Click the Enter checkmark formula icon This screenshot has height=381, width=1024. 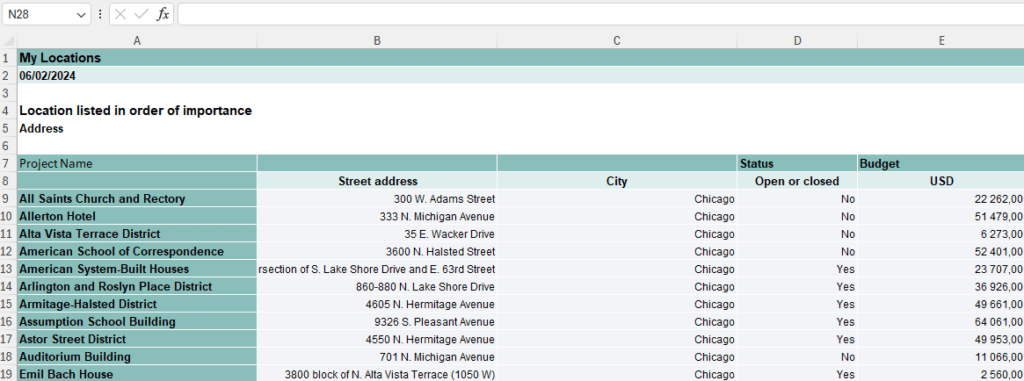141,14
